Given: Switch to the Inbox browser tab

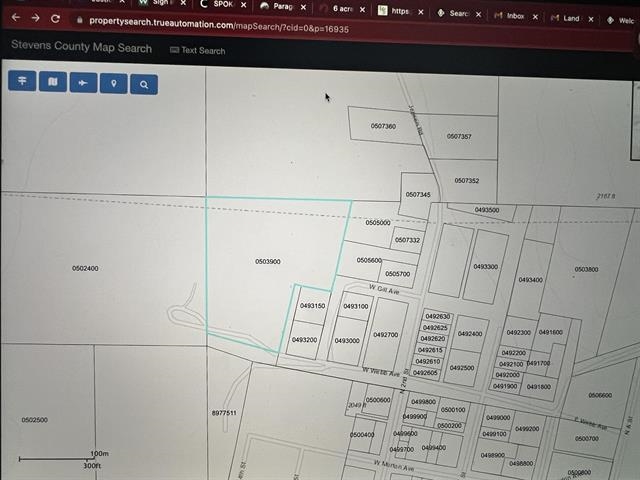Looking at the screenshot, I should (514, 16).
